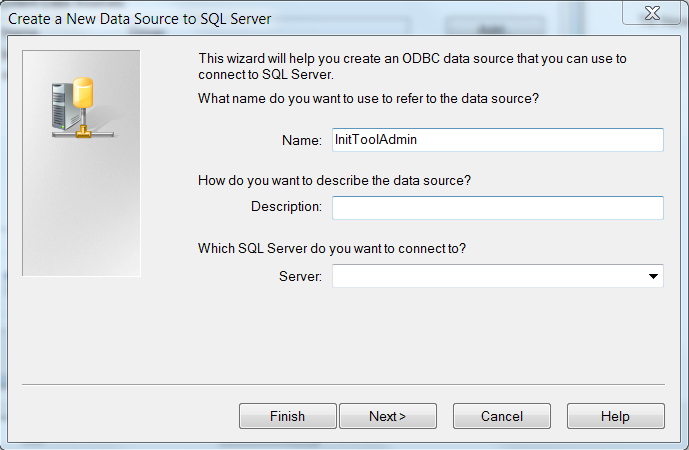Click the Name field containing InitToolAdmin
The image size is (689, 450).
pyautogui.click(x=497, y=140)
